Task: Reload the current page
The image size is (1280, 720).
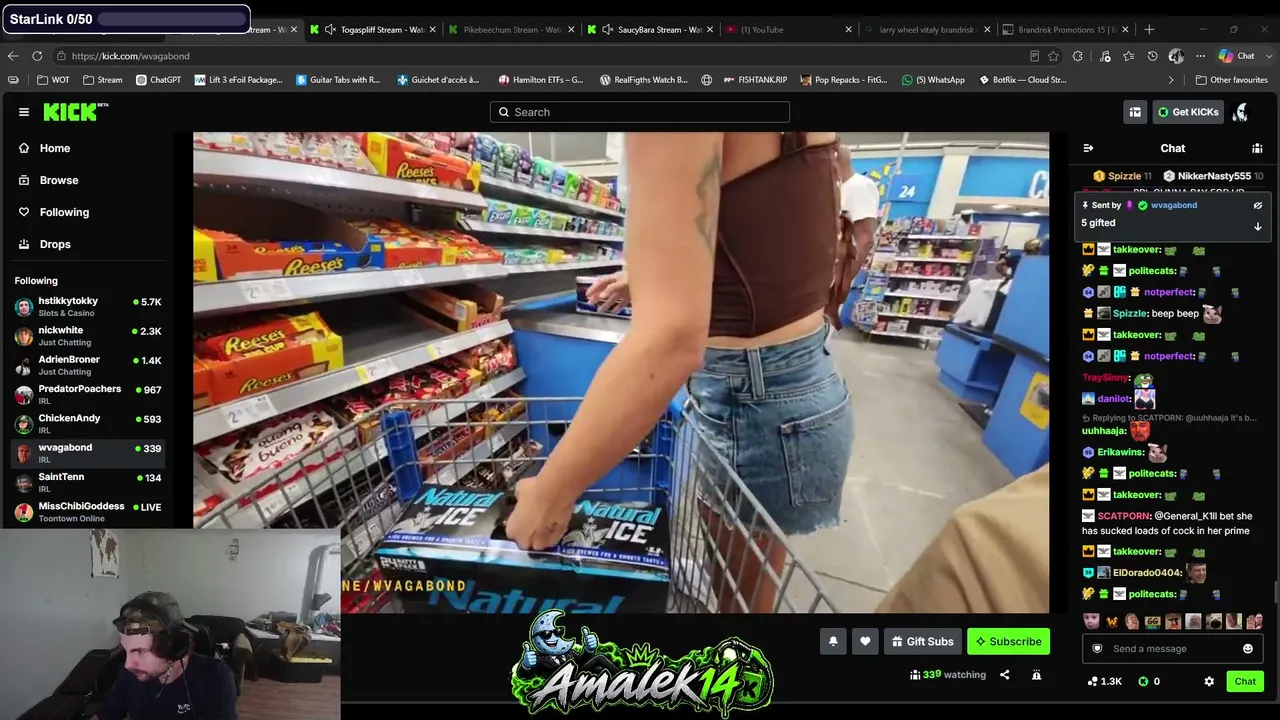Action: click(37, 56)
